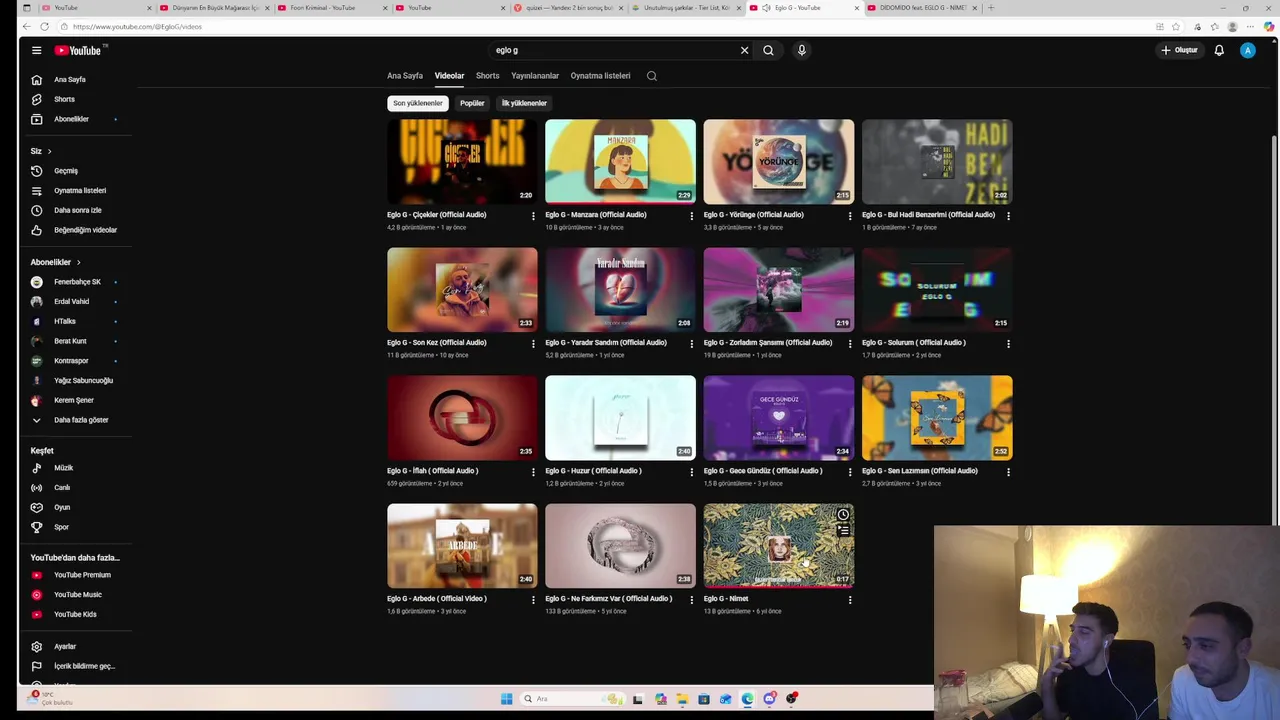The image size is (1280, 720).
Task: Click Watch Later clock on Nimet thumbnail
Action: click(x=843, y=515)
